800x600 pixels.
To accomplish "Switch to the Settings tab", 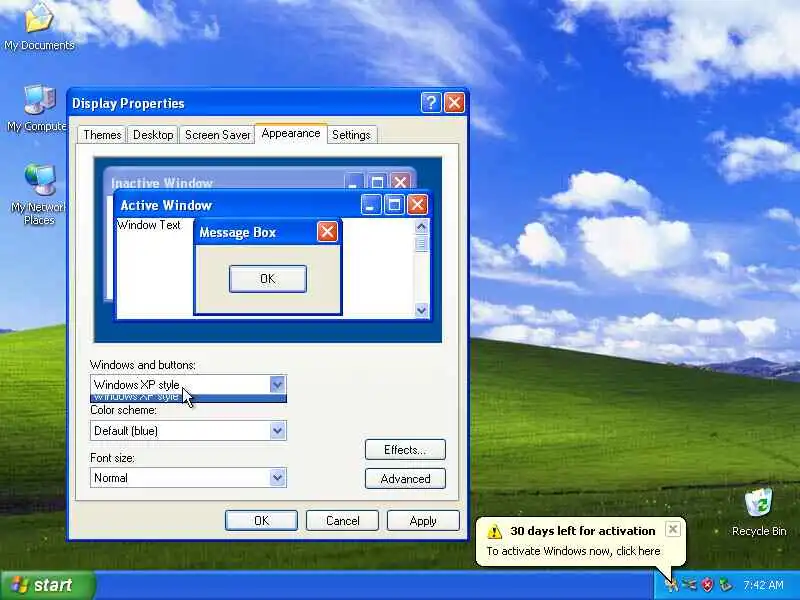I will click(x=351, y=135).
